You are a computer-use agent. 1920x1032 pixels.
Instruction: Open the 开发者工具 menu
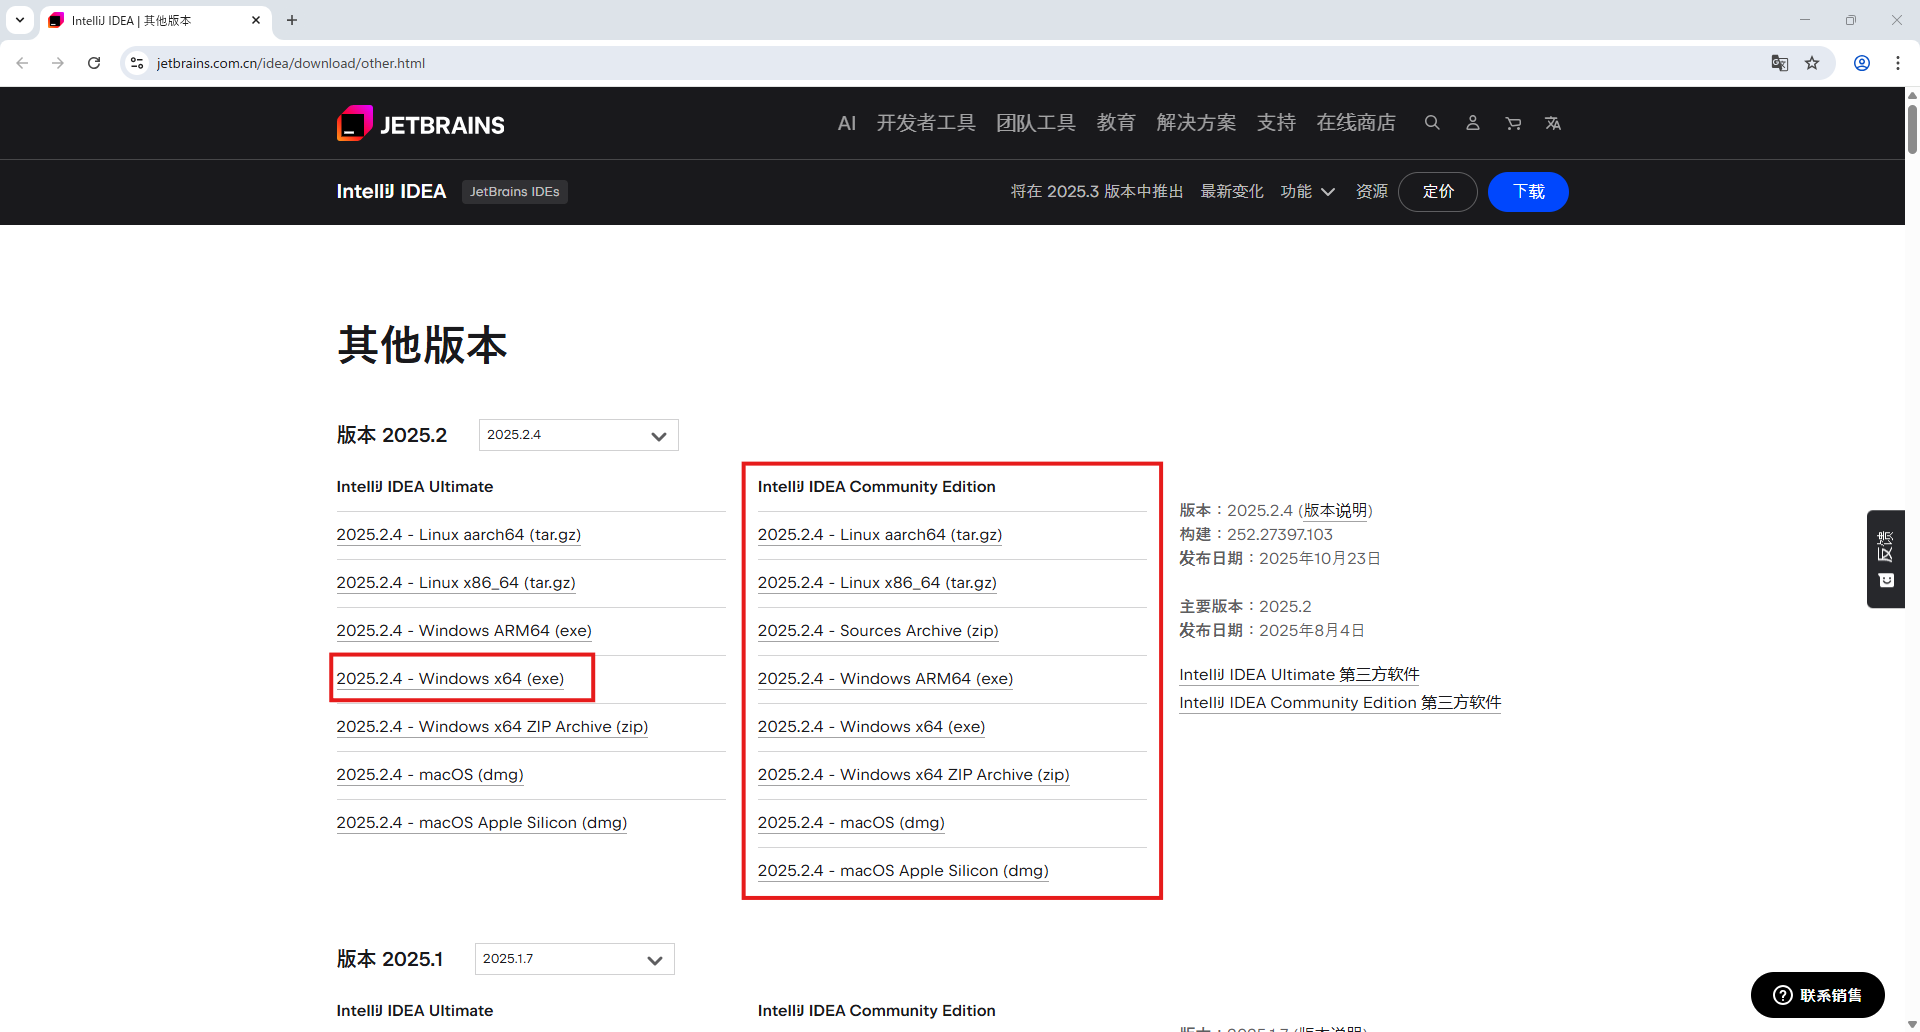(926, 123)
